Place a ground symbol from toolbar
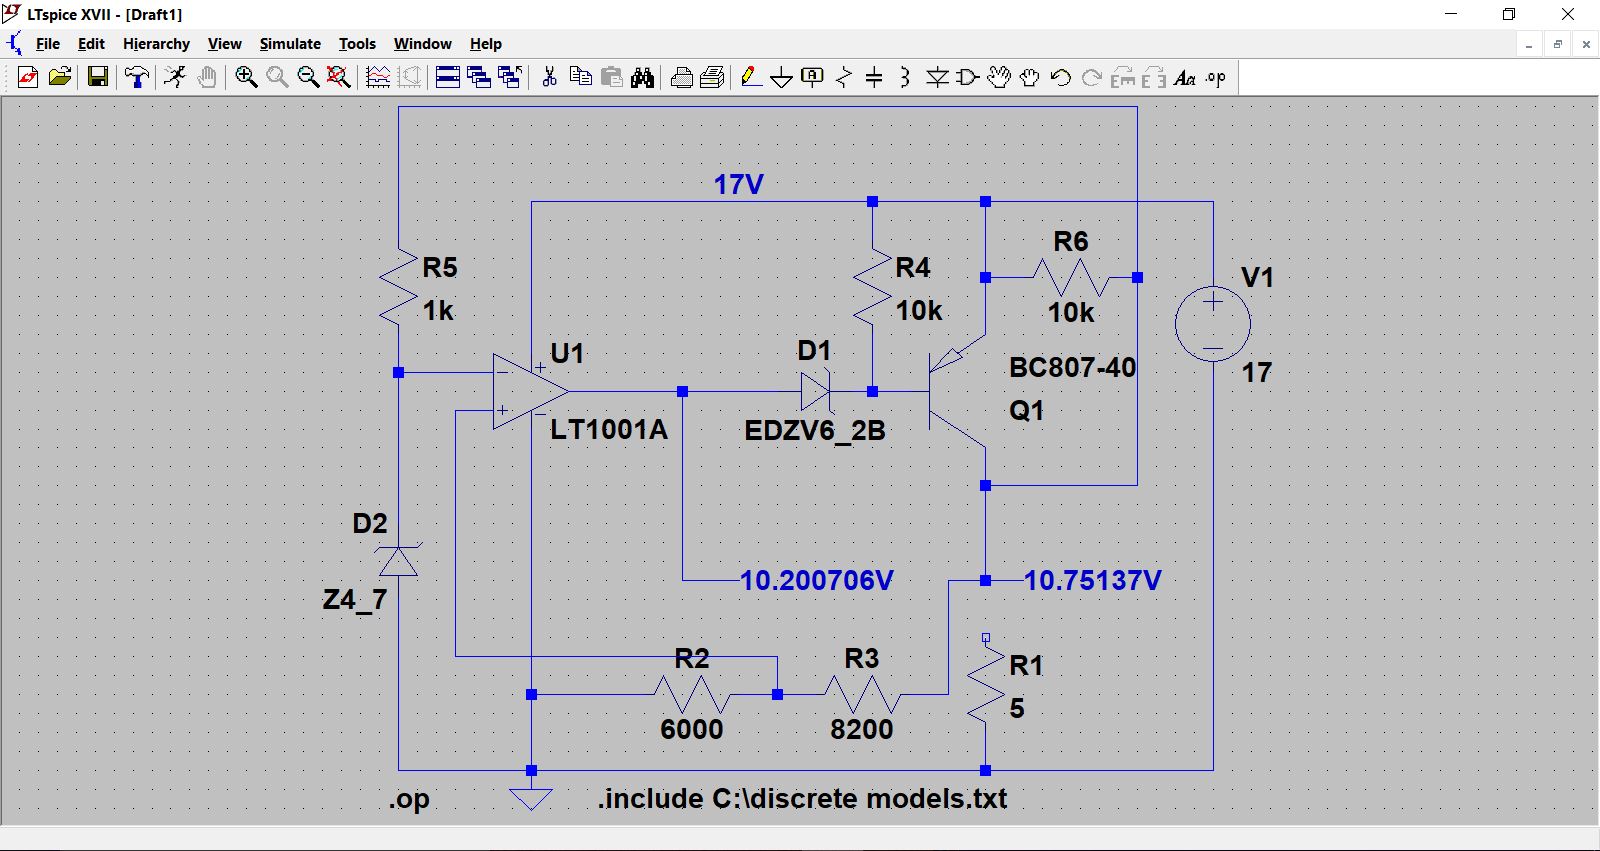This screenshot has width=1600, height=851. 782,77
